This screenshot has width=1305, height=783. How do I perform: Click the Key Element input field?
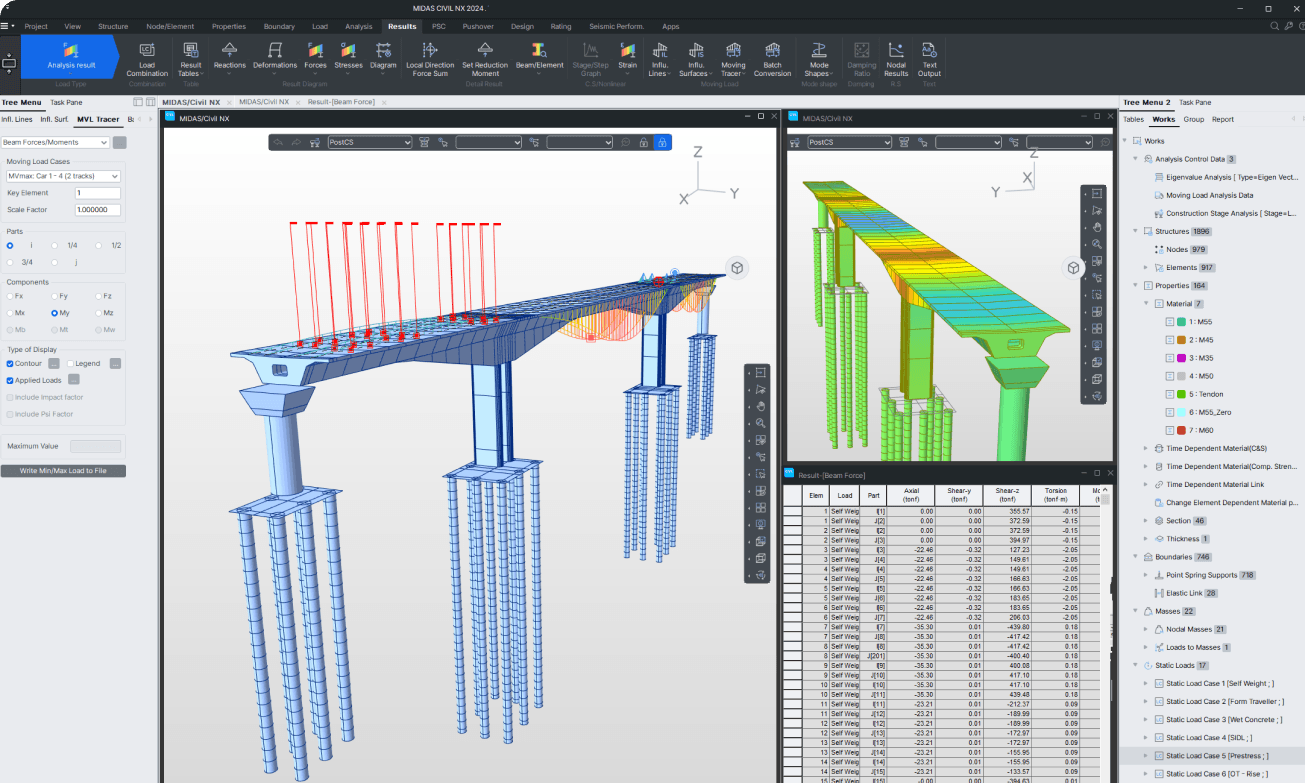click(97, 193)
